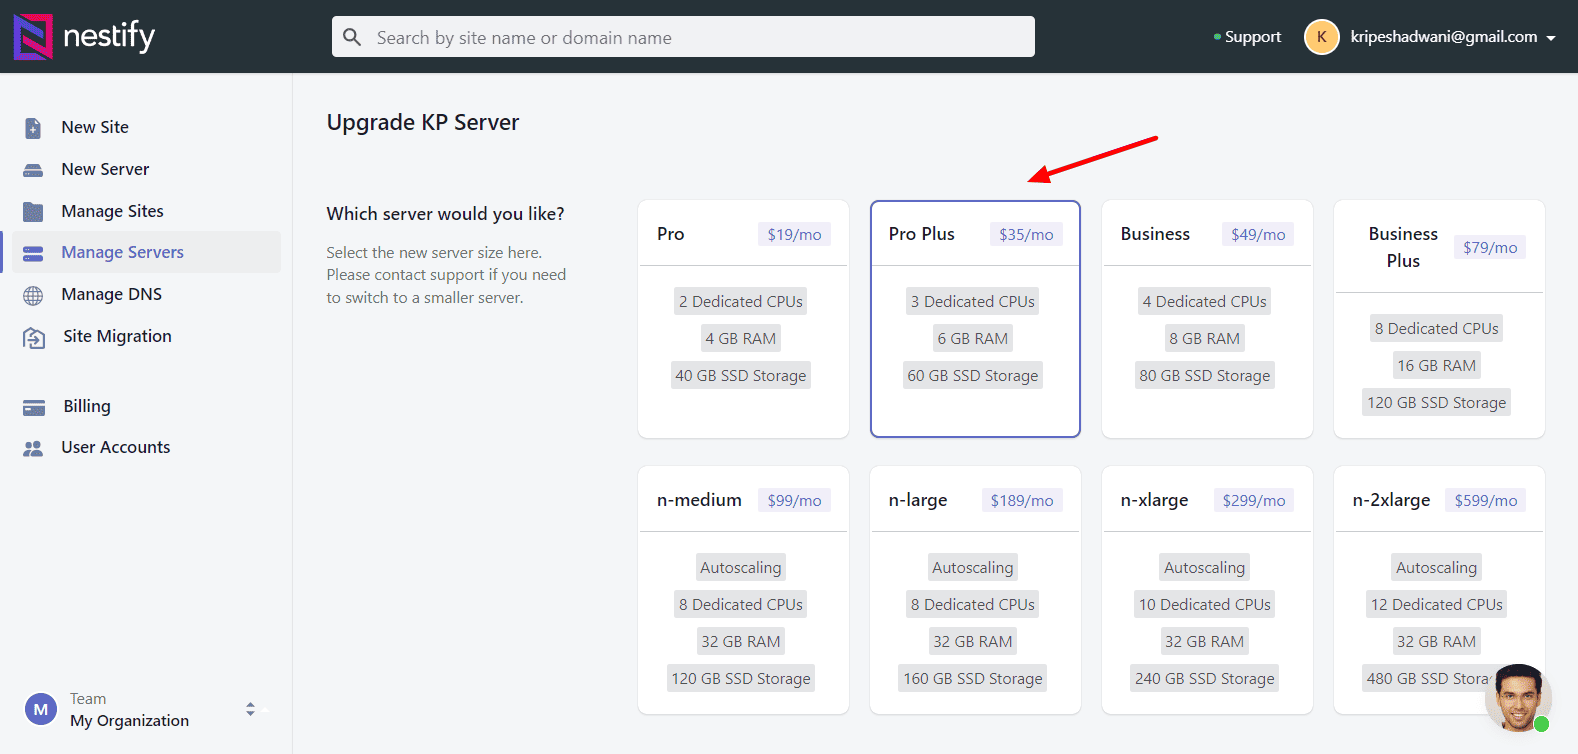Click the Billing card icon
The image size is (1578, 754).
point(34,407)
